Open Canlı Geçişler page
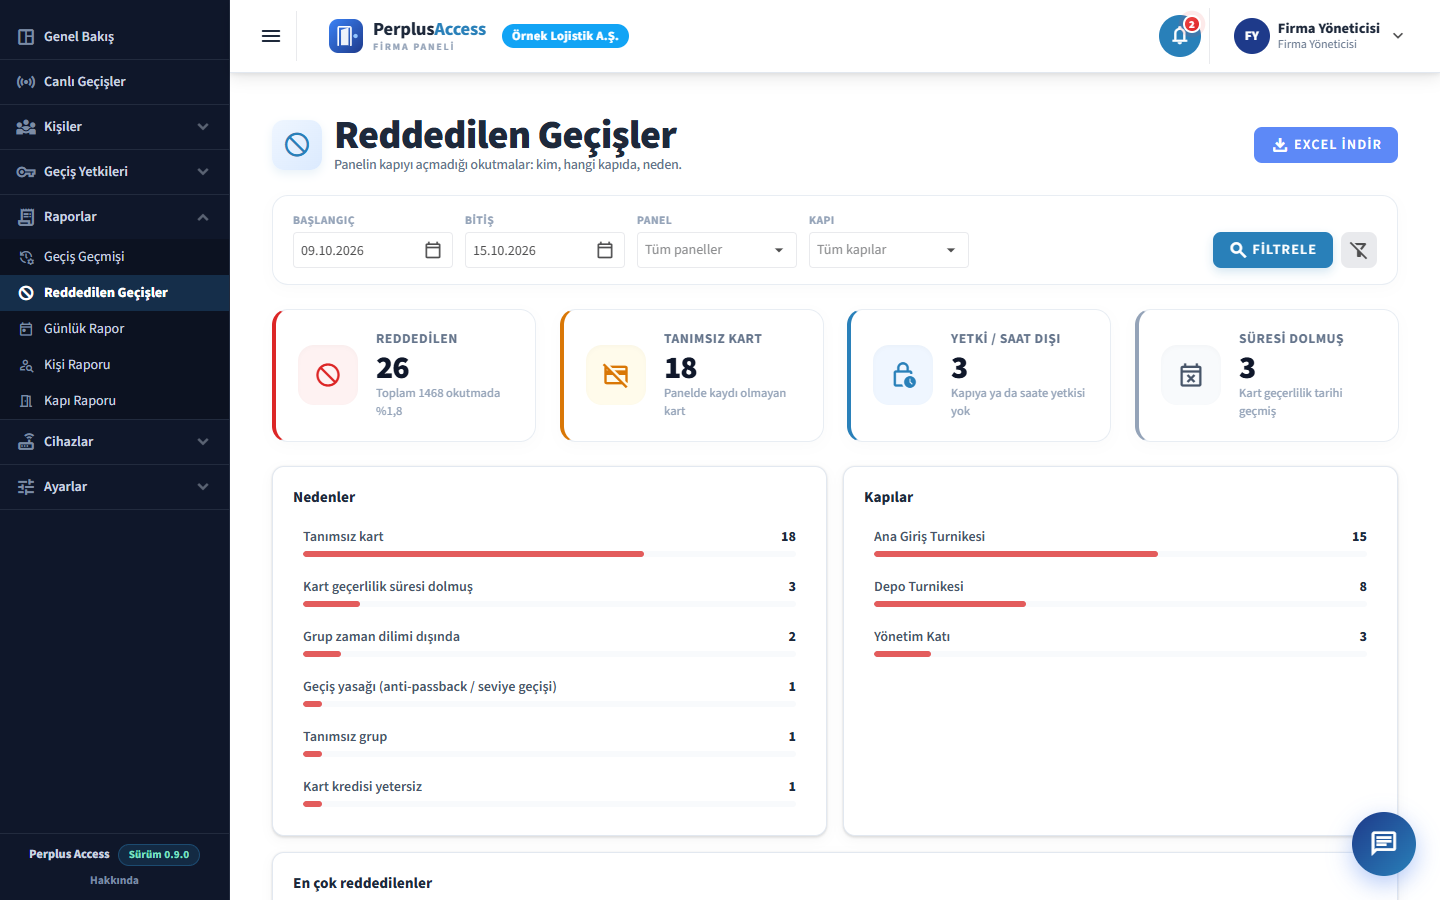 [x=115, y=82]
